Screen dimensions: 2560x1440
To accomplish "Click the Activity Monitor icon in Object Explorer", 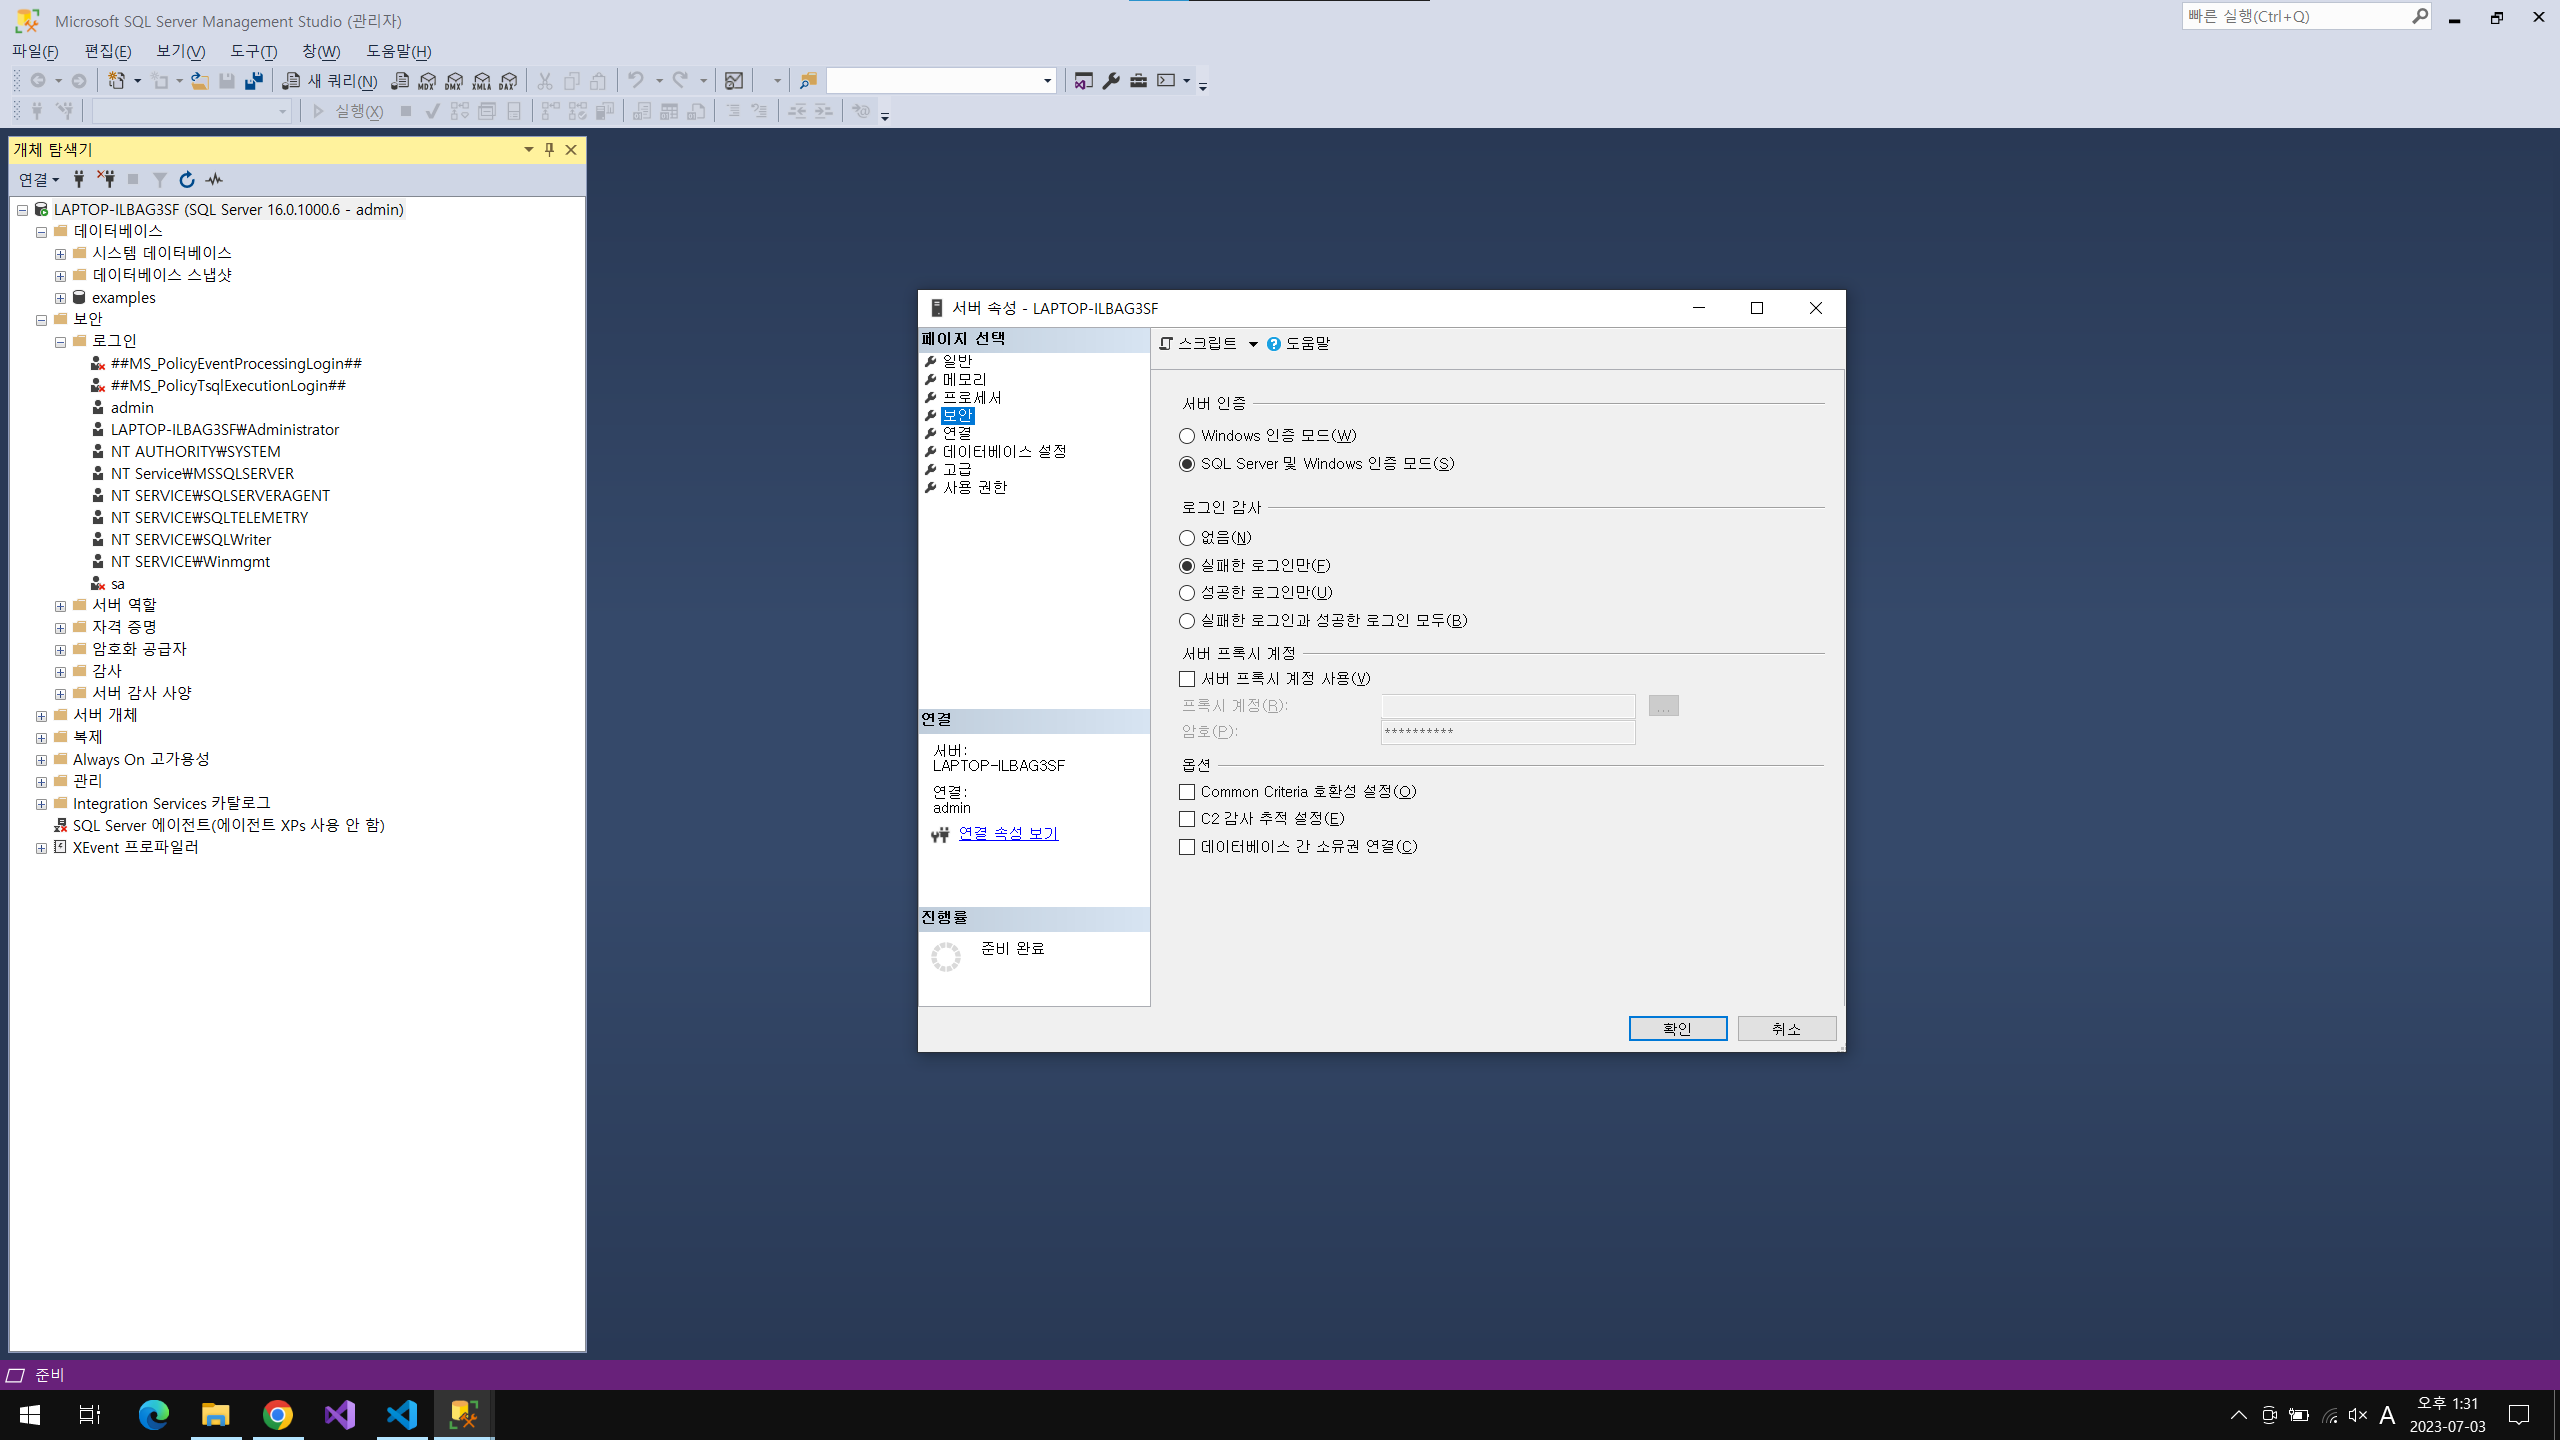I will click(x=213, y=179).
